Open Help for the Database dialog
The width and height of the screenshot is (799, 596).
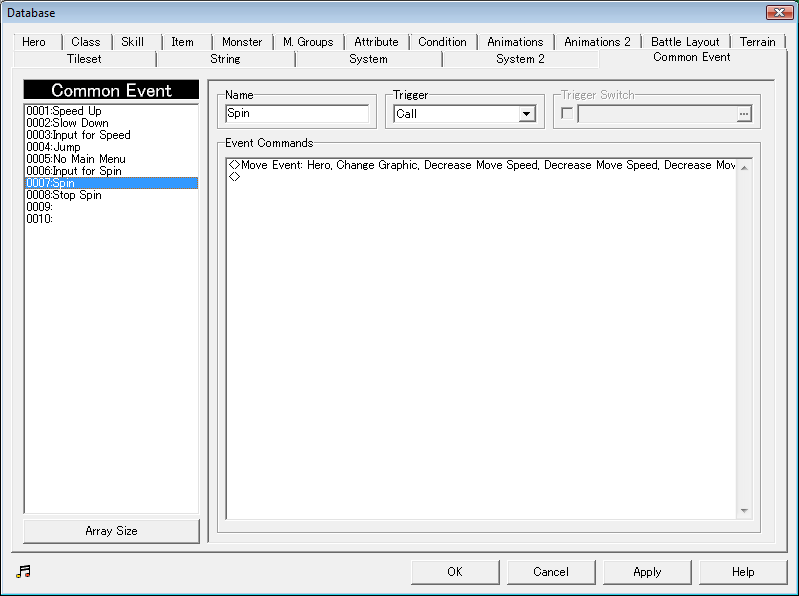[x=743, y=572]
